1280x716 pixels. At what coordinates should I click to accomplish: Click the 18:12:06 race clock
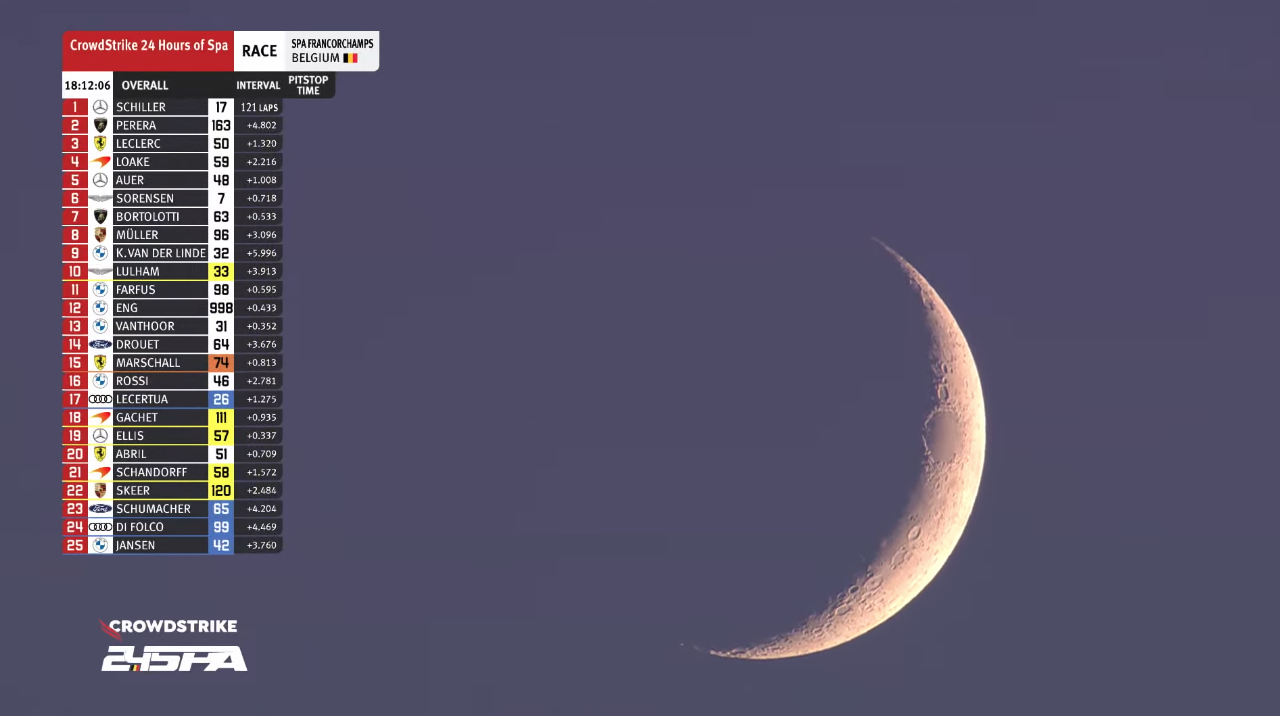[87, 86]
